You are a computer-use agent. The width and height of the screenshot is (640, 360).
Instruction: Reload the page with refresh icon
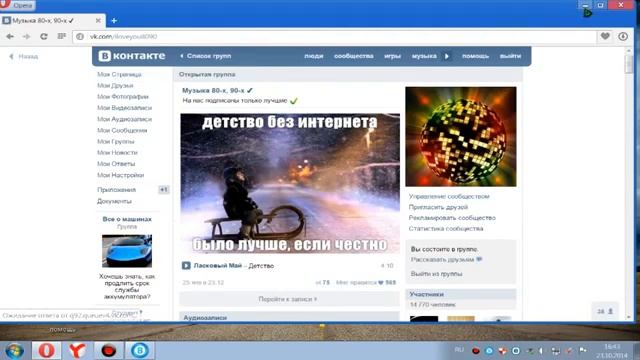click(44, 36)
